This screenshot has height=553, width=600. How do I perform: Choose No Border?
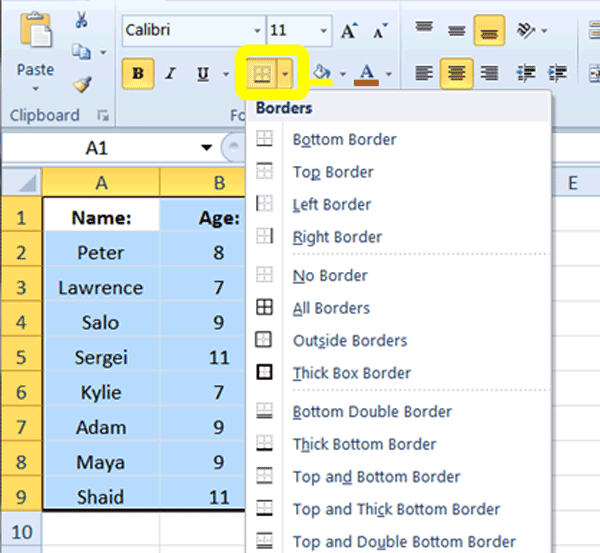click(398, 276)
